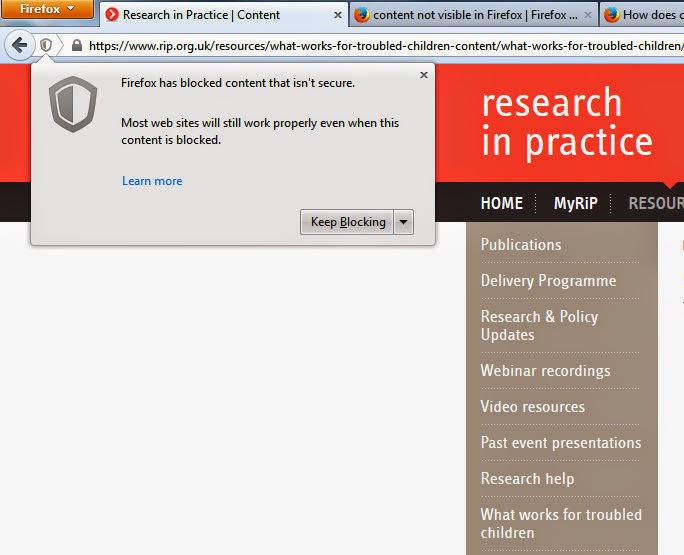The image size is (684, 555).
Task: Click Firefox icon on How does tab
Action: (x=612, y=15)
